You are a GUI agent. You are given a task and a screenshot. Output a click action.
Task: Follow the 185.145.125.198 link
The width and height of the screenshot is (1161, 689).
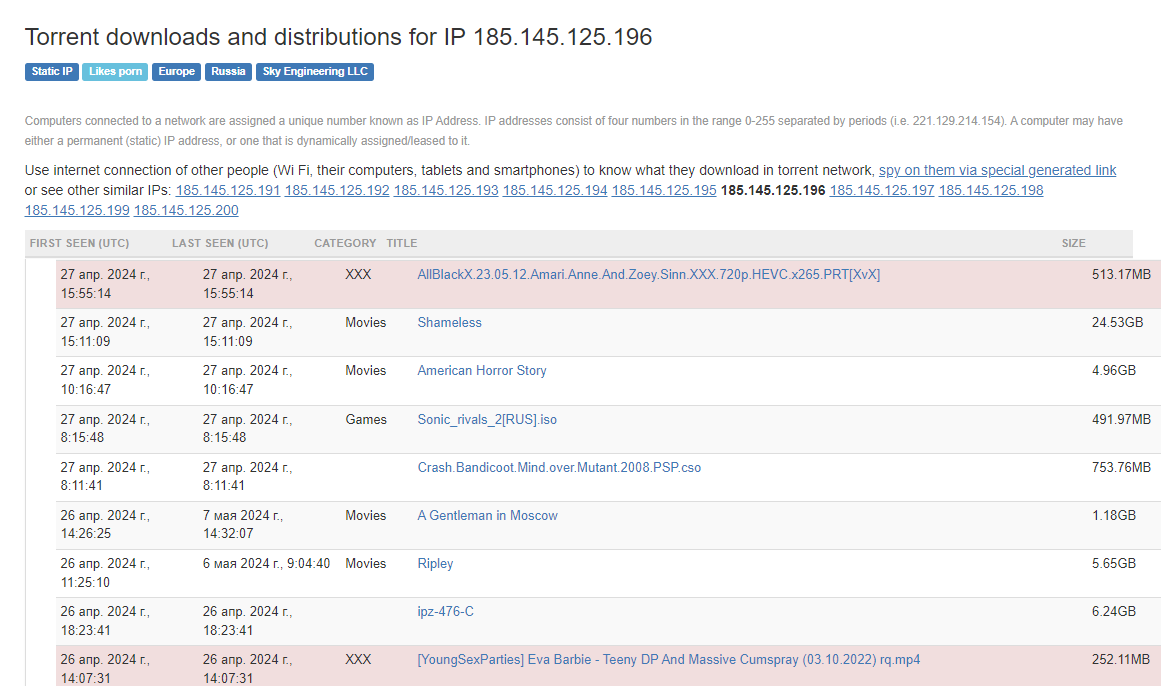[991, 190]
